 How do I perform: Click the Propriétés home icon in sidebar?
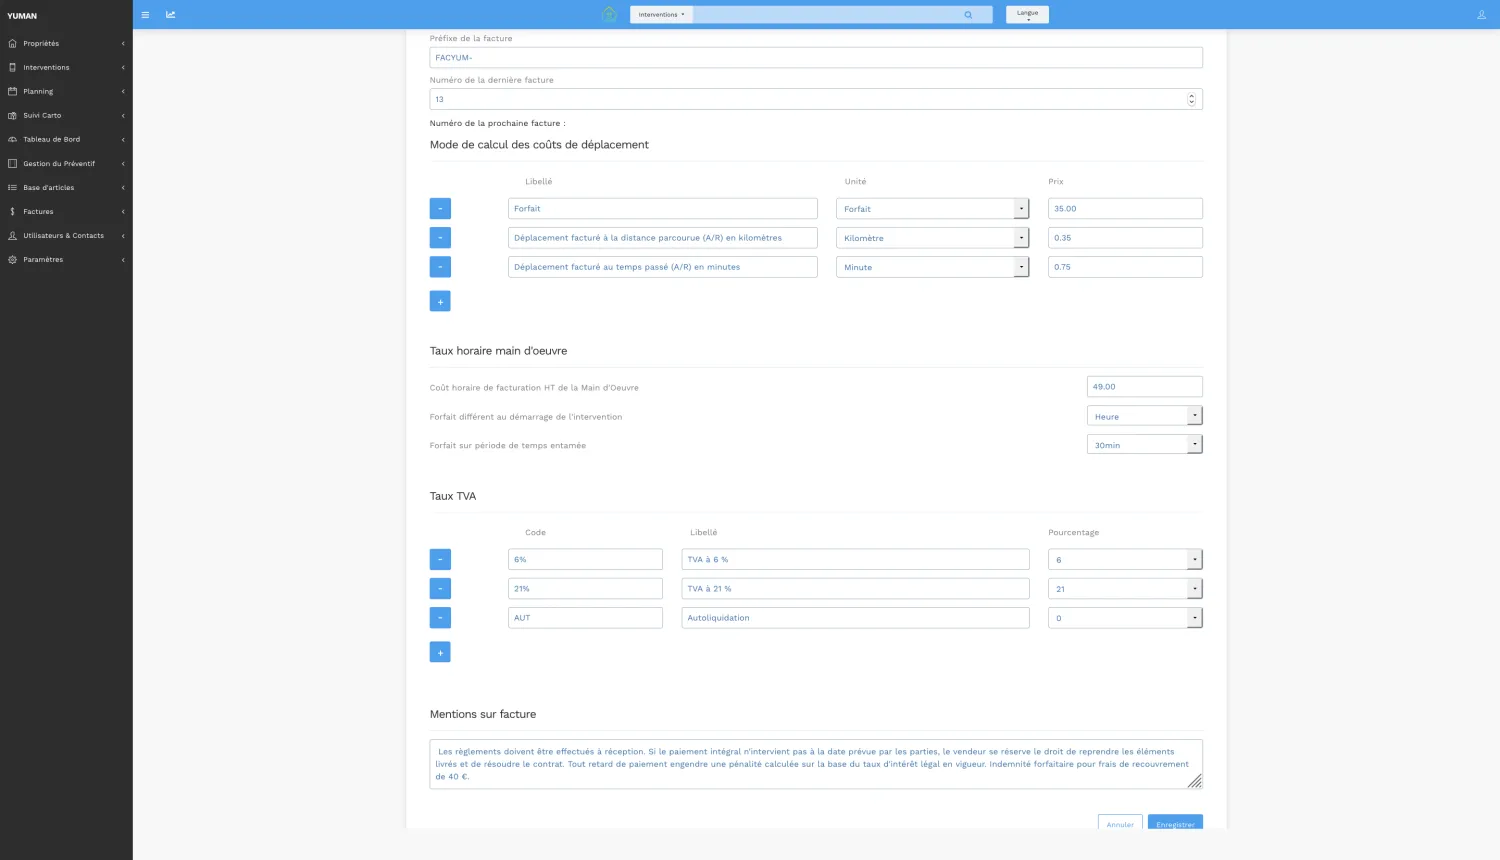point(12,44)
